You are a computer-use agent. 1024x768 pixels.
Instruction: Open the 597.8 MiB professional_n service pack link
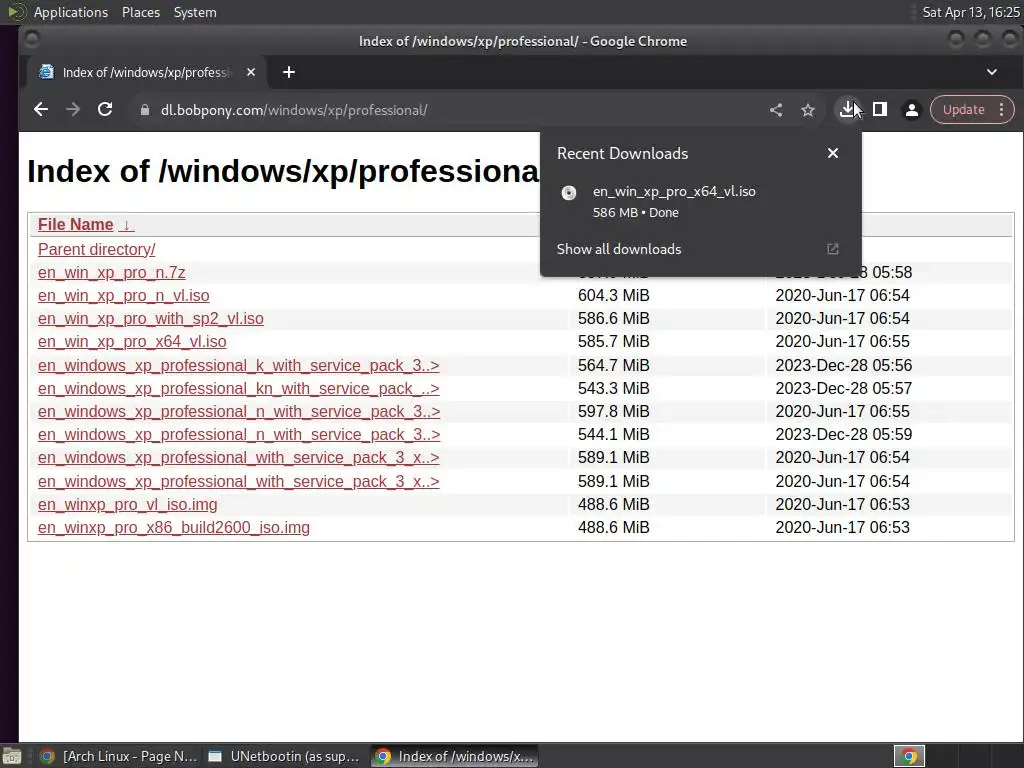tap(239, 411)
